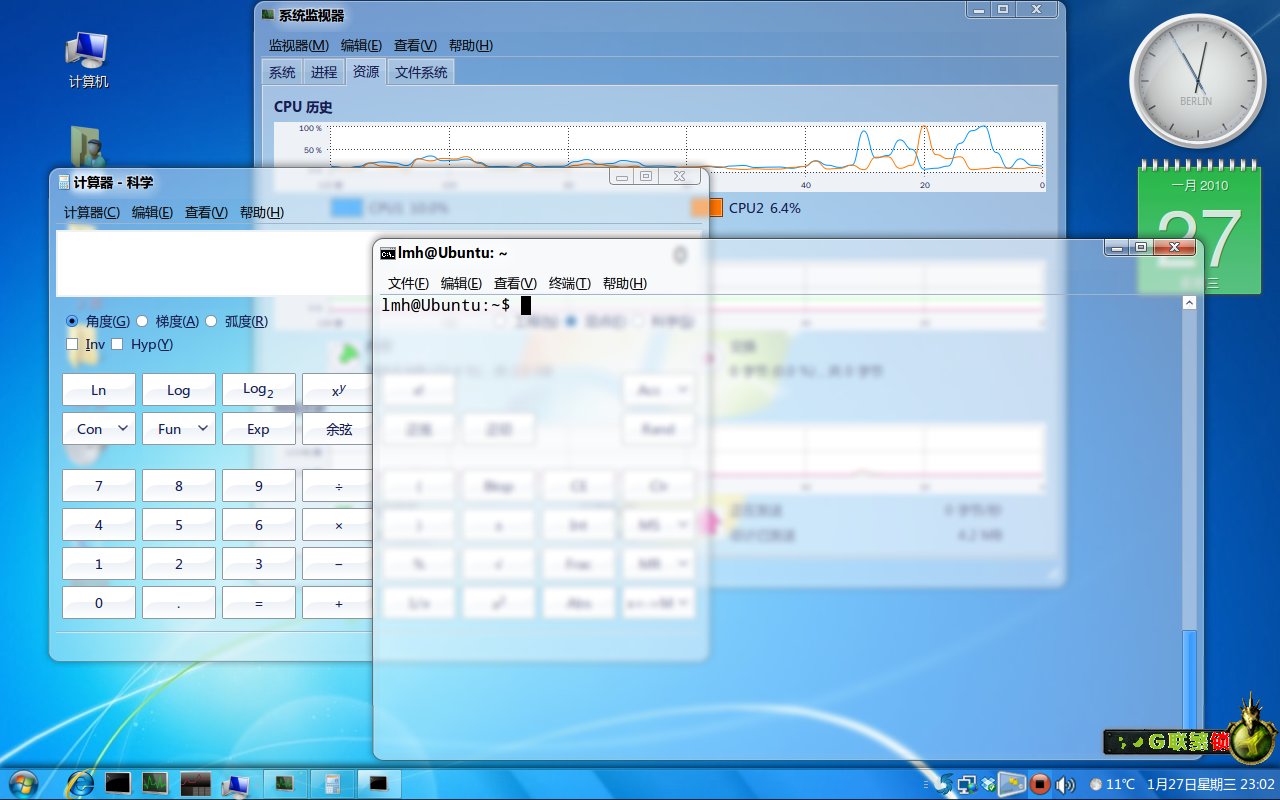Click the show desktop computer icon in quick launch
This screenshot has width=1280, height=800.
click(x=235, y=785)
